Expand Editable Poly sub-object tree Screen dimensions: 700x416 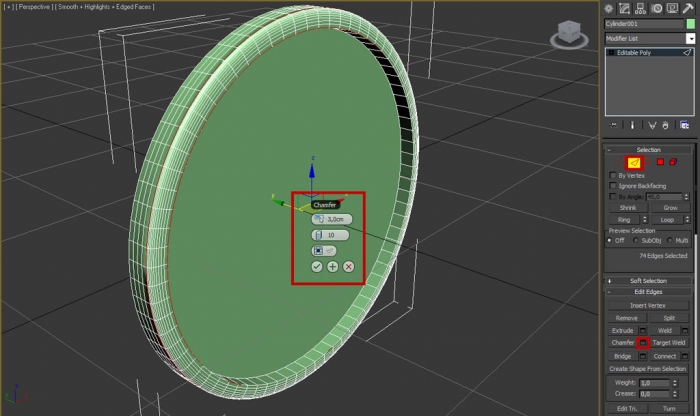611,53
